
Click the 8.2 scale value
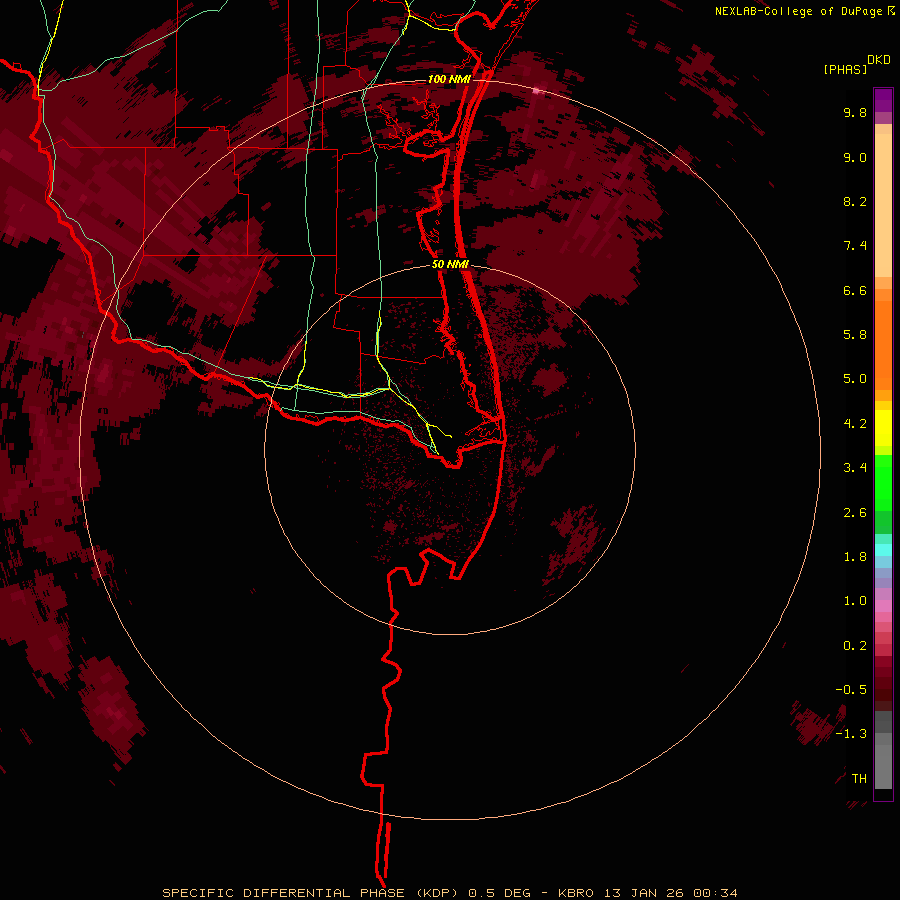pyautogui.click(x=855, y=201)
